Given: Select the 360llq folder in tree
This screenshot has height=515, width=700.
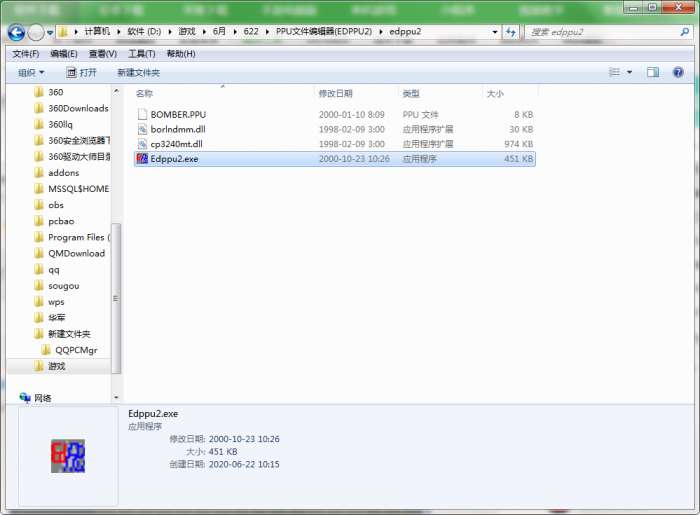Looking at the screenshot, I should 60,125.
